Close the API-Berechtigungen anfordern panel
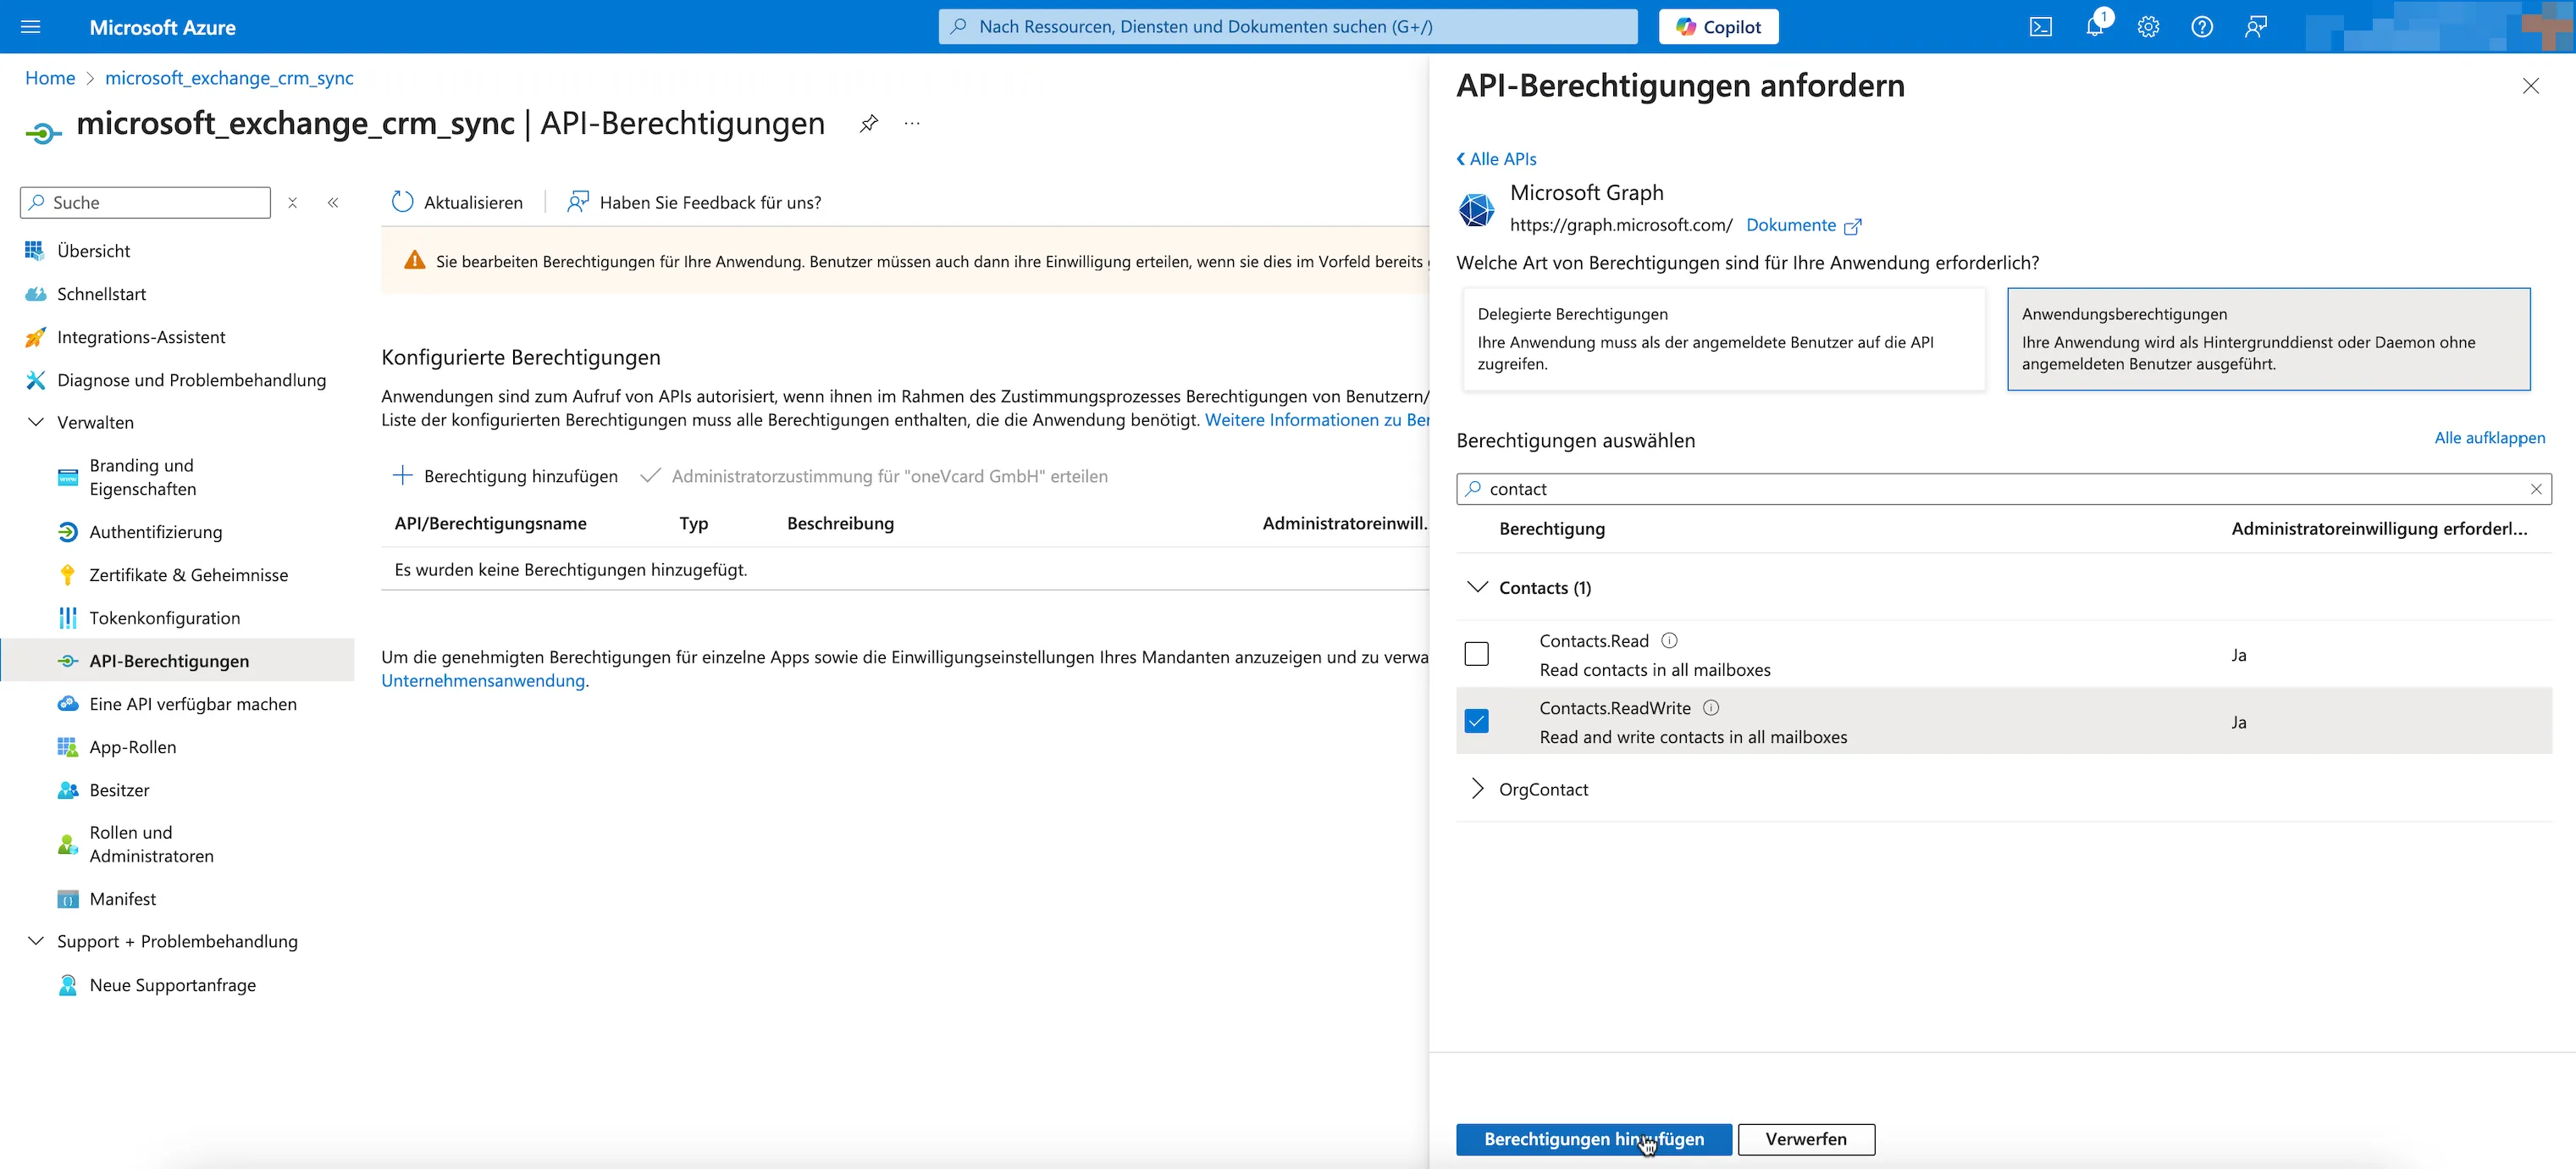Screen dimensions: 2576x1169 click(x=2530, y=86)
